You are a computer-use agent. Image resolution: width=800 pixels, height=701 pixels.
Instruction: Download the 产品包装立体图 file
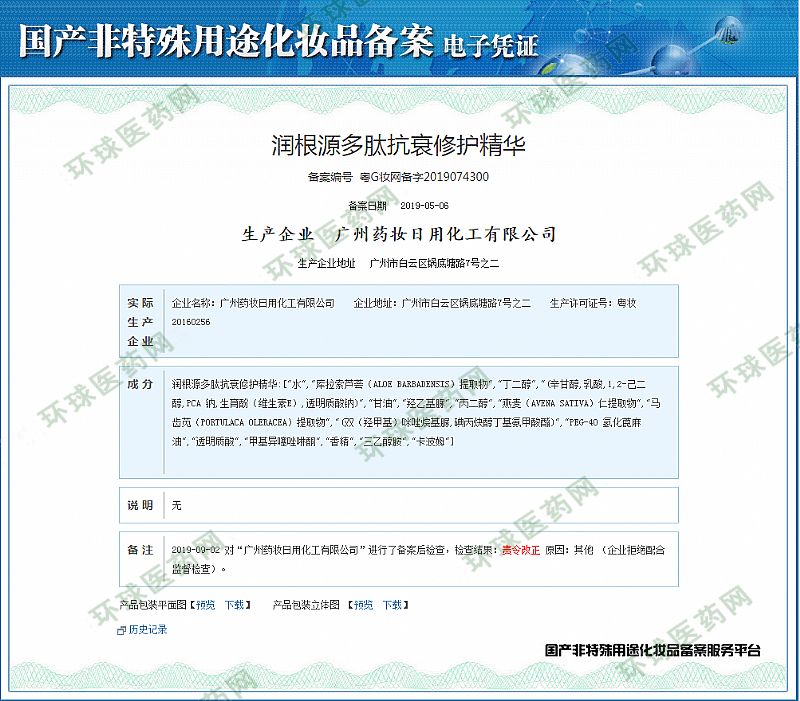tap(391, 605)
